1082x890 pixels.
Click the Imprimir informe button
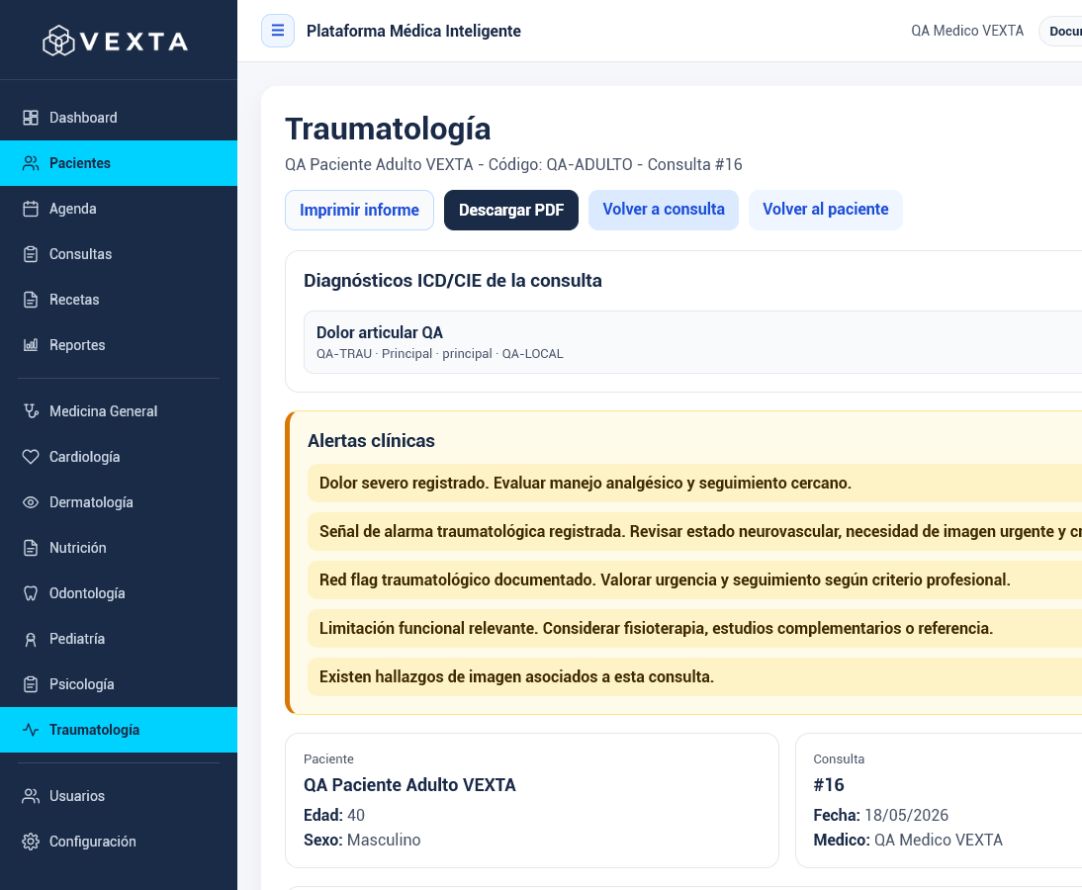click(x=360, y=210)
